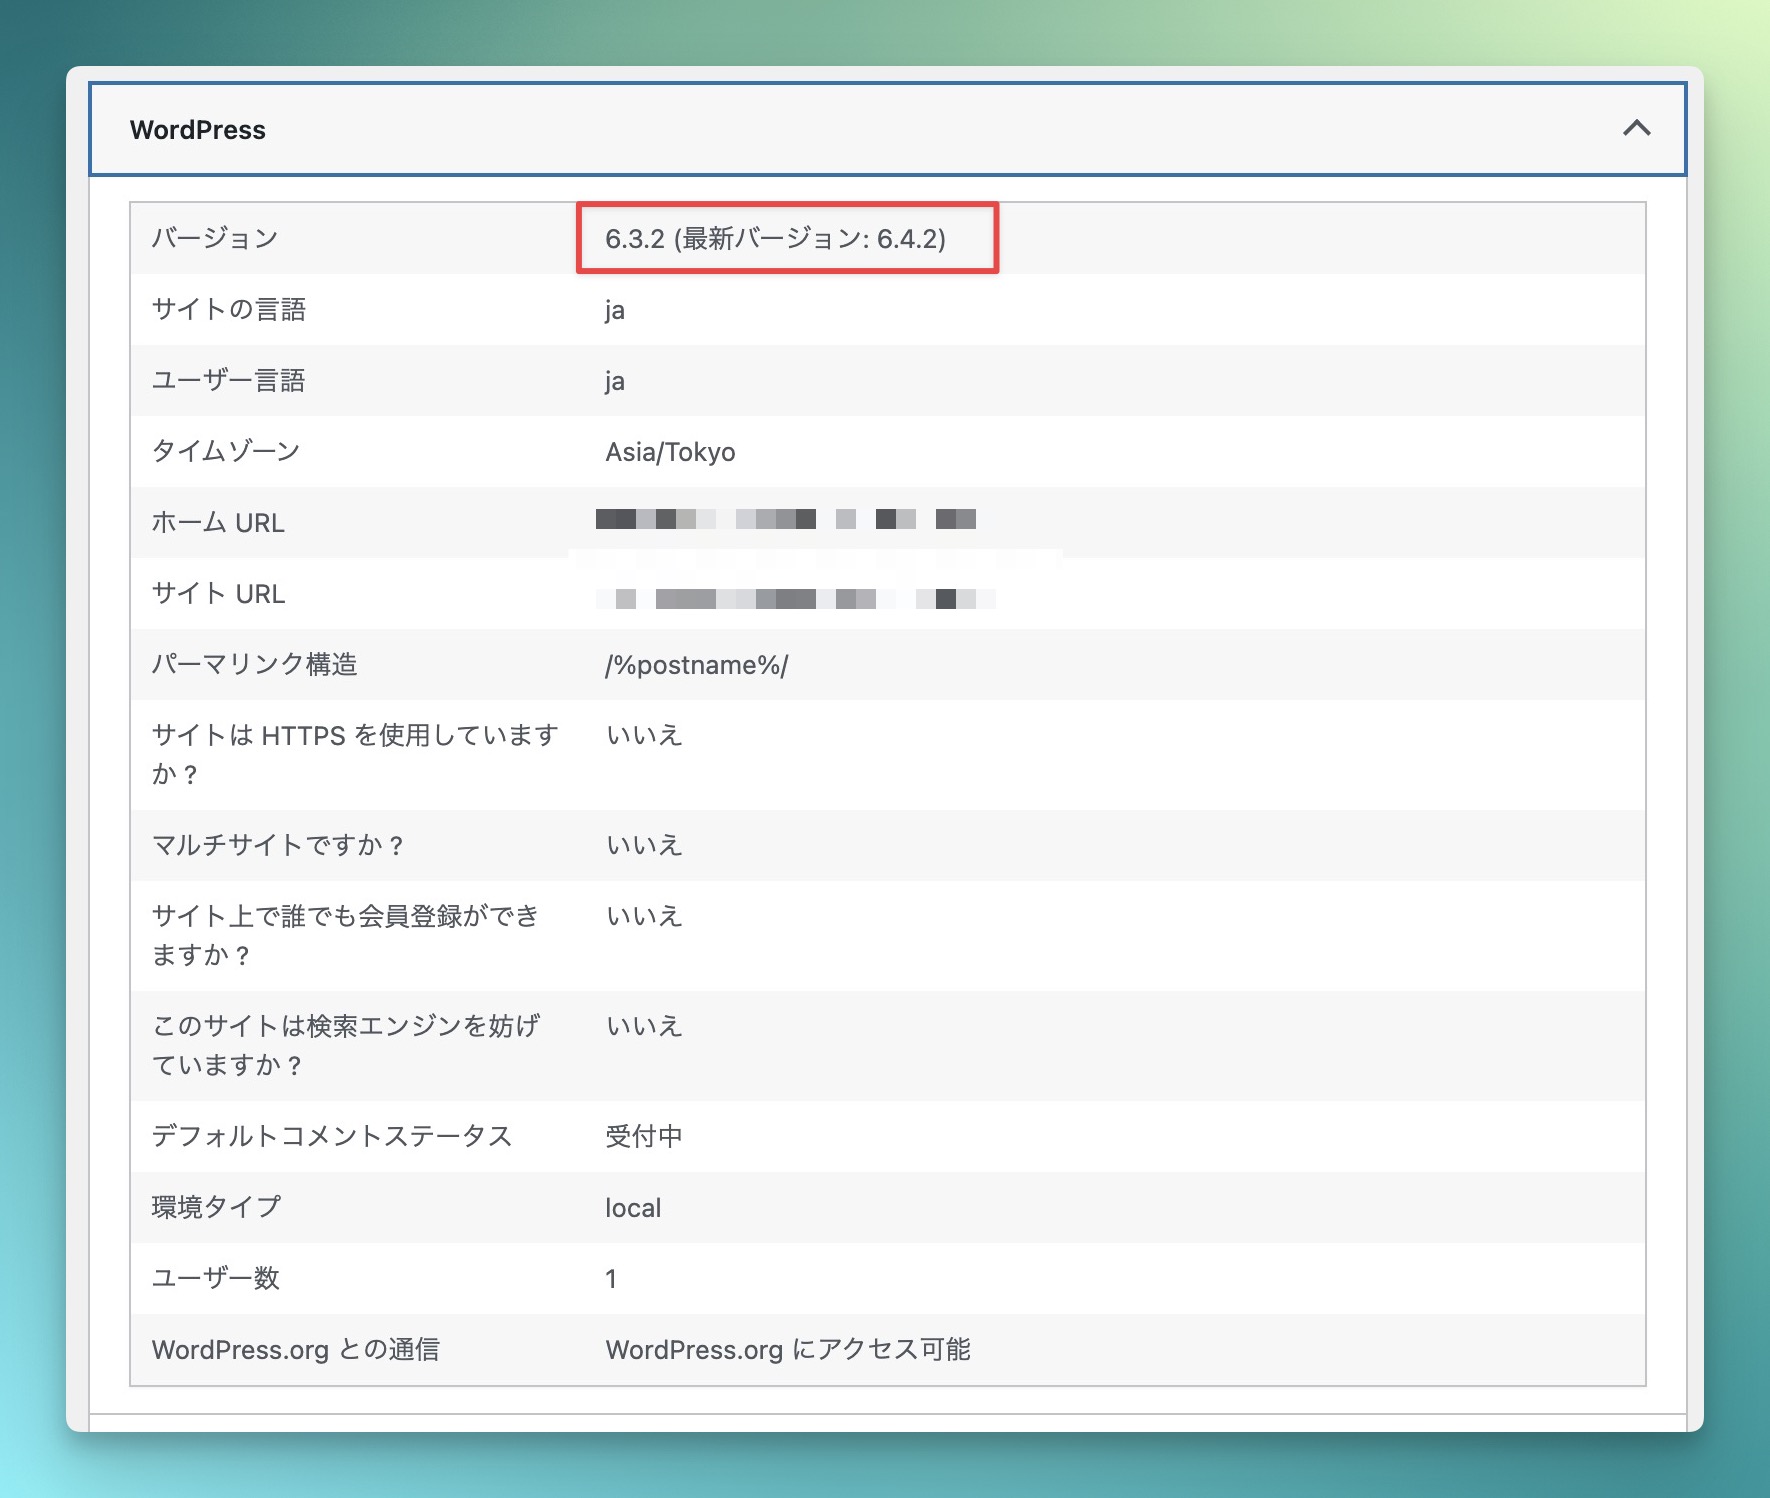The image size is (1770, 1498).
Task: Select the 受付中 comment status value
Action: pyautogui.click(x=644, y=1136)
